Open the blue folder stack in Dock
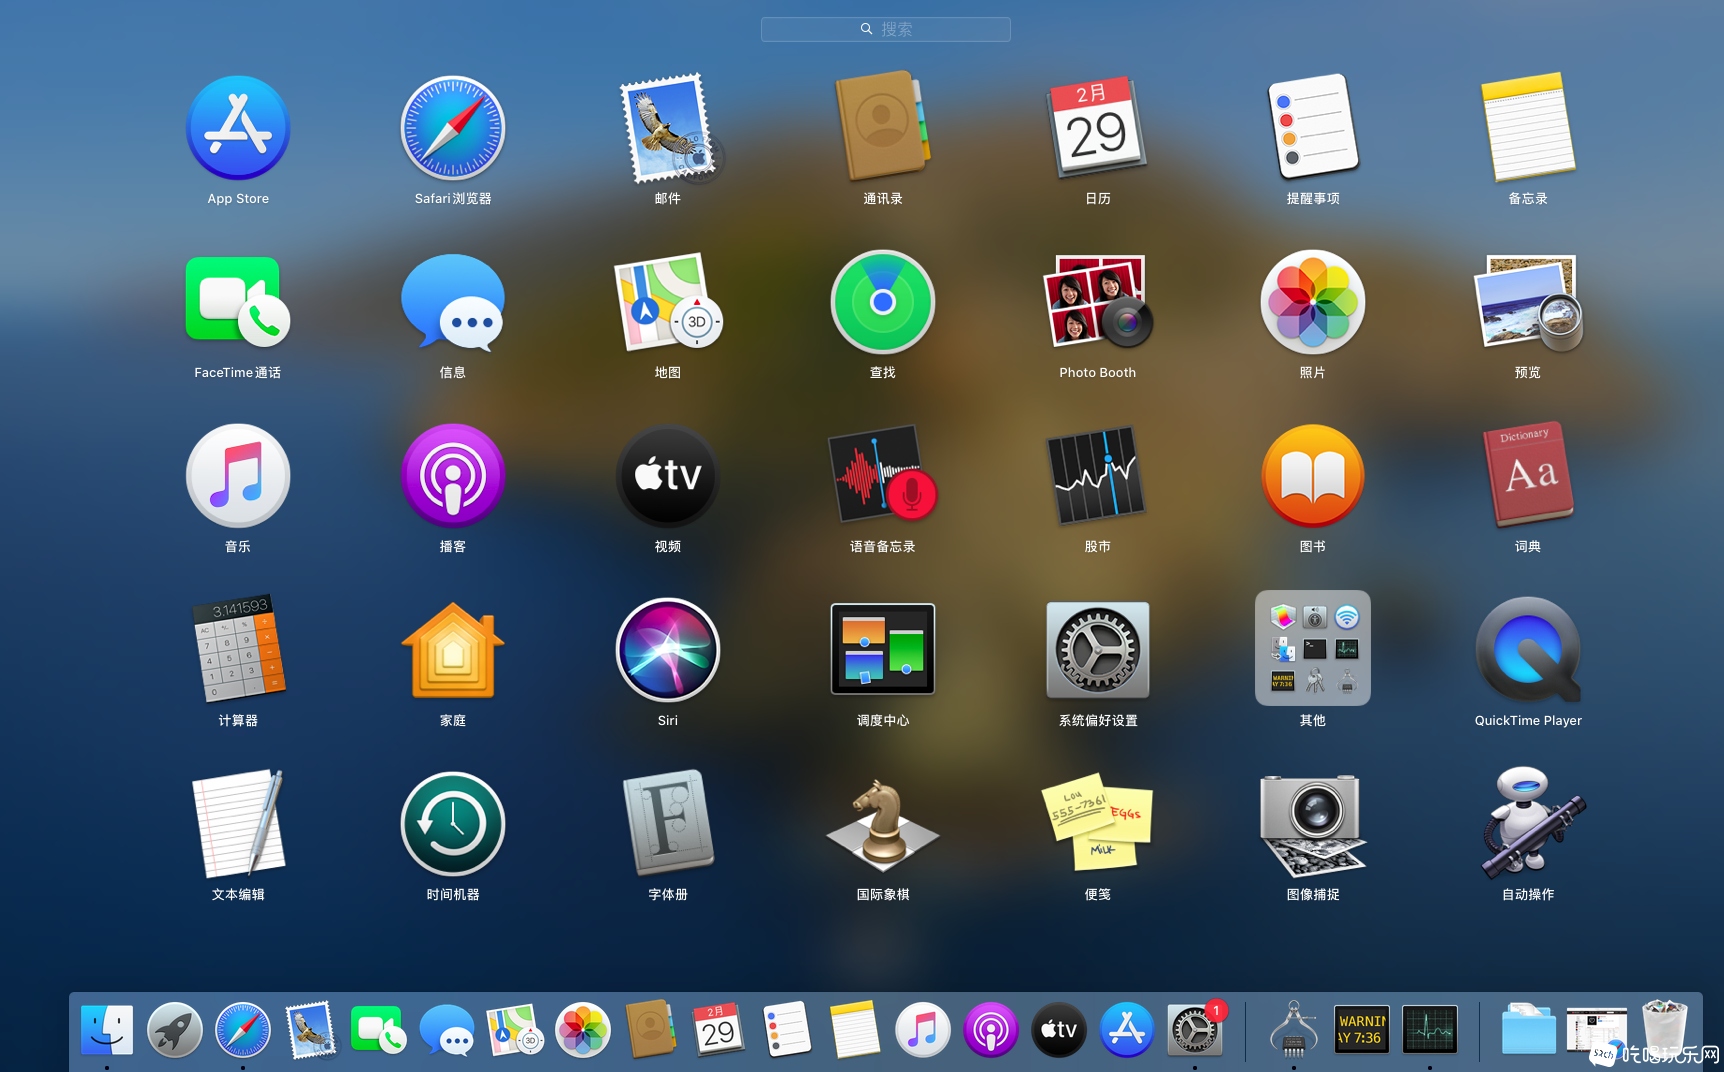 click(1529, 1029)
